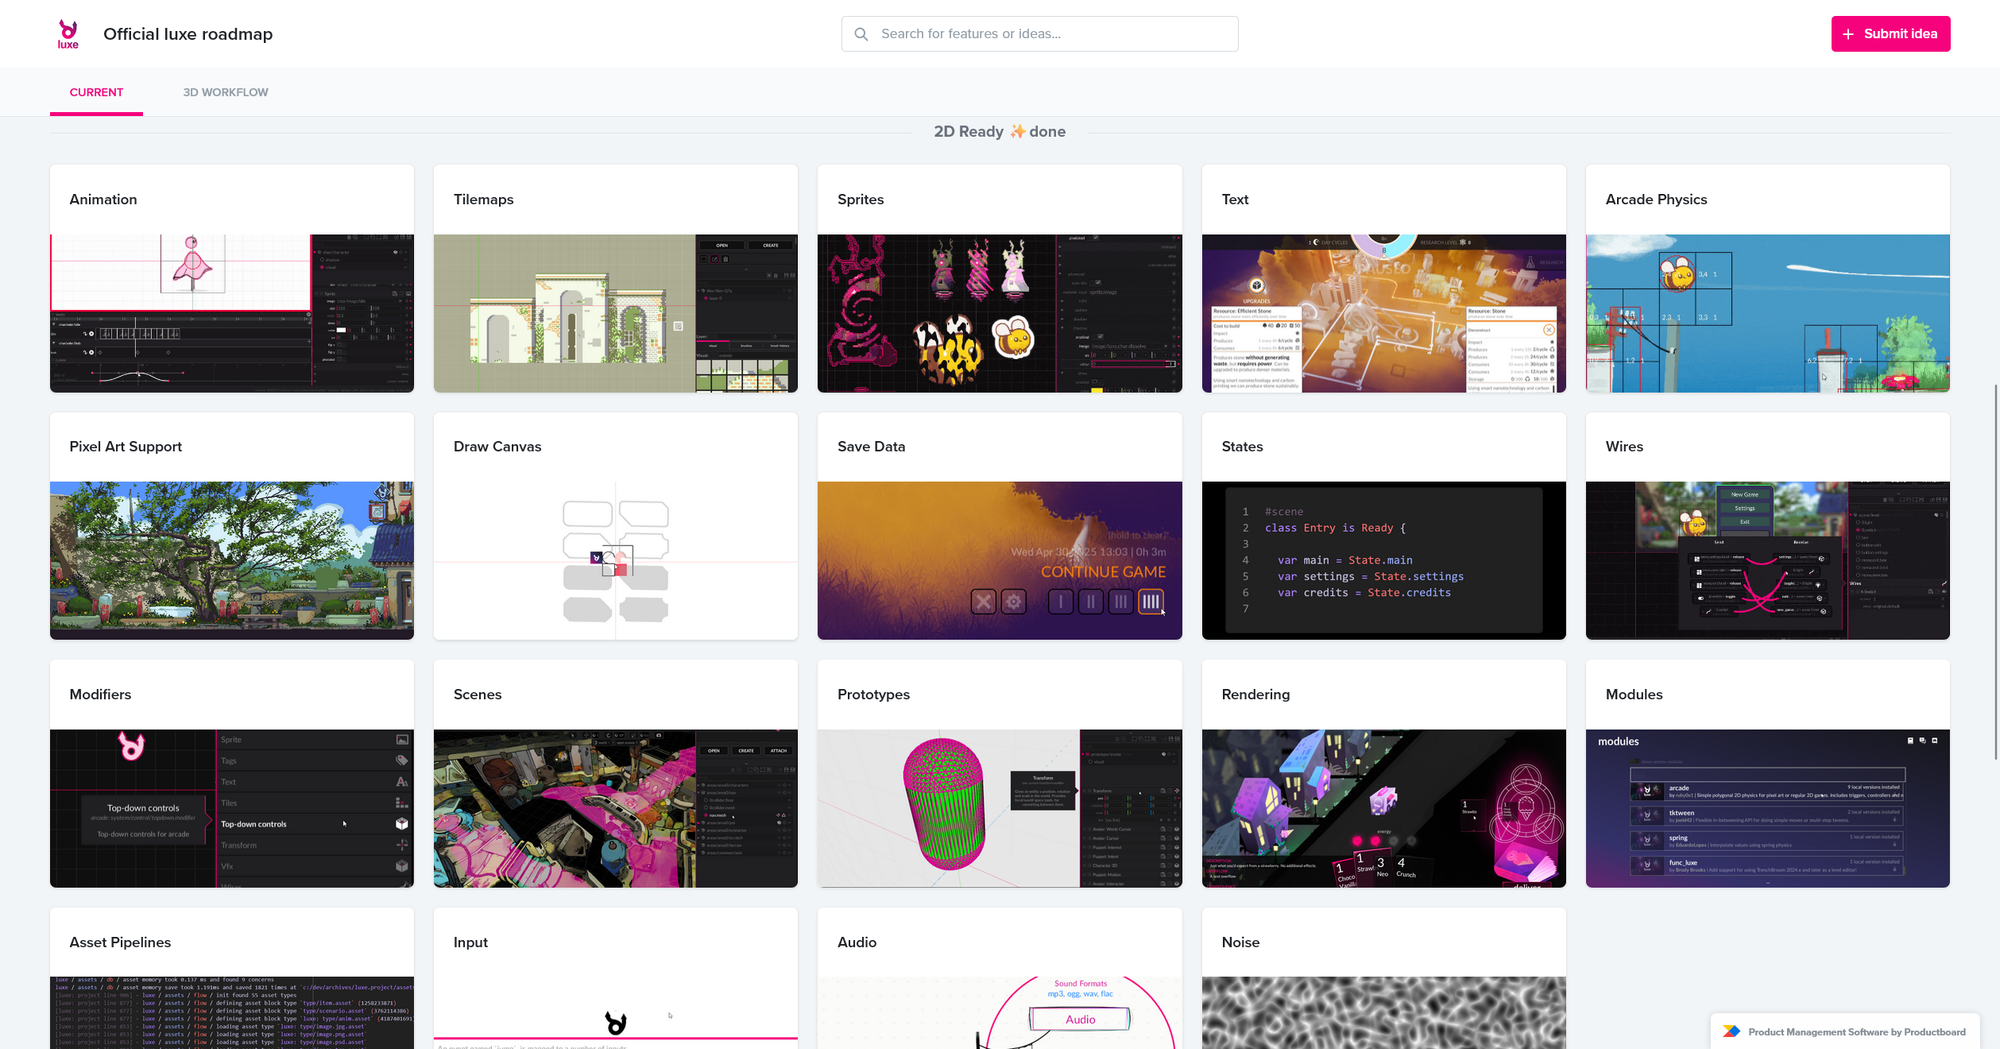The height and width of the screenshot is (1049, 2000).
Task: Open the Save Data card image
Action: tap(1000, 560)
